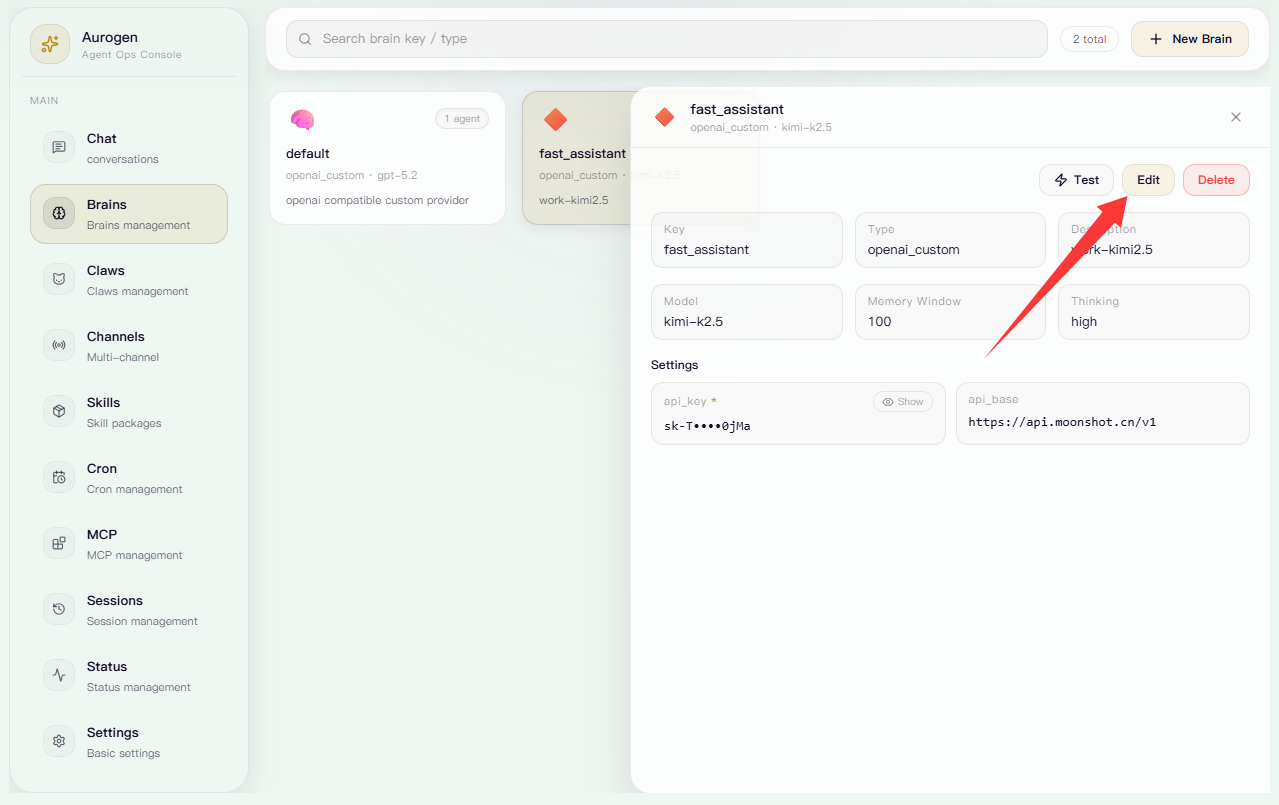Viewport: 1279px width, 805px height.
Task: Select the fast_assistant brain card
Action: (577, 158)
